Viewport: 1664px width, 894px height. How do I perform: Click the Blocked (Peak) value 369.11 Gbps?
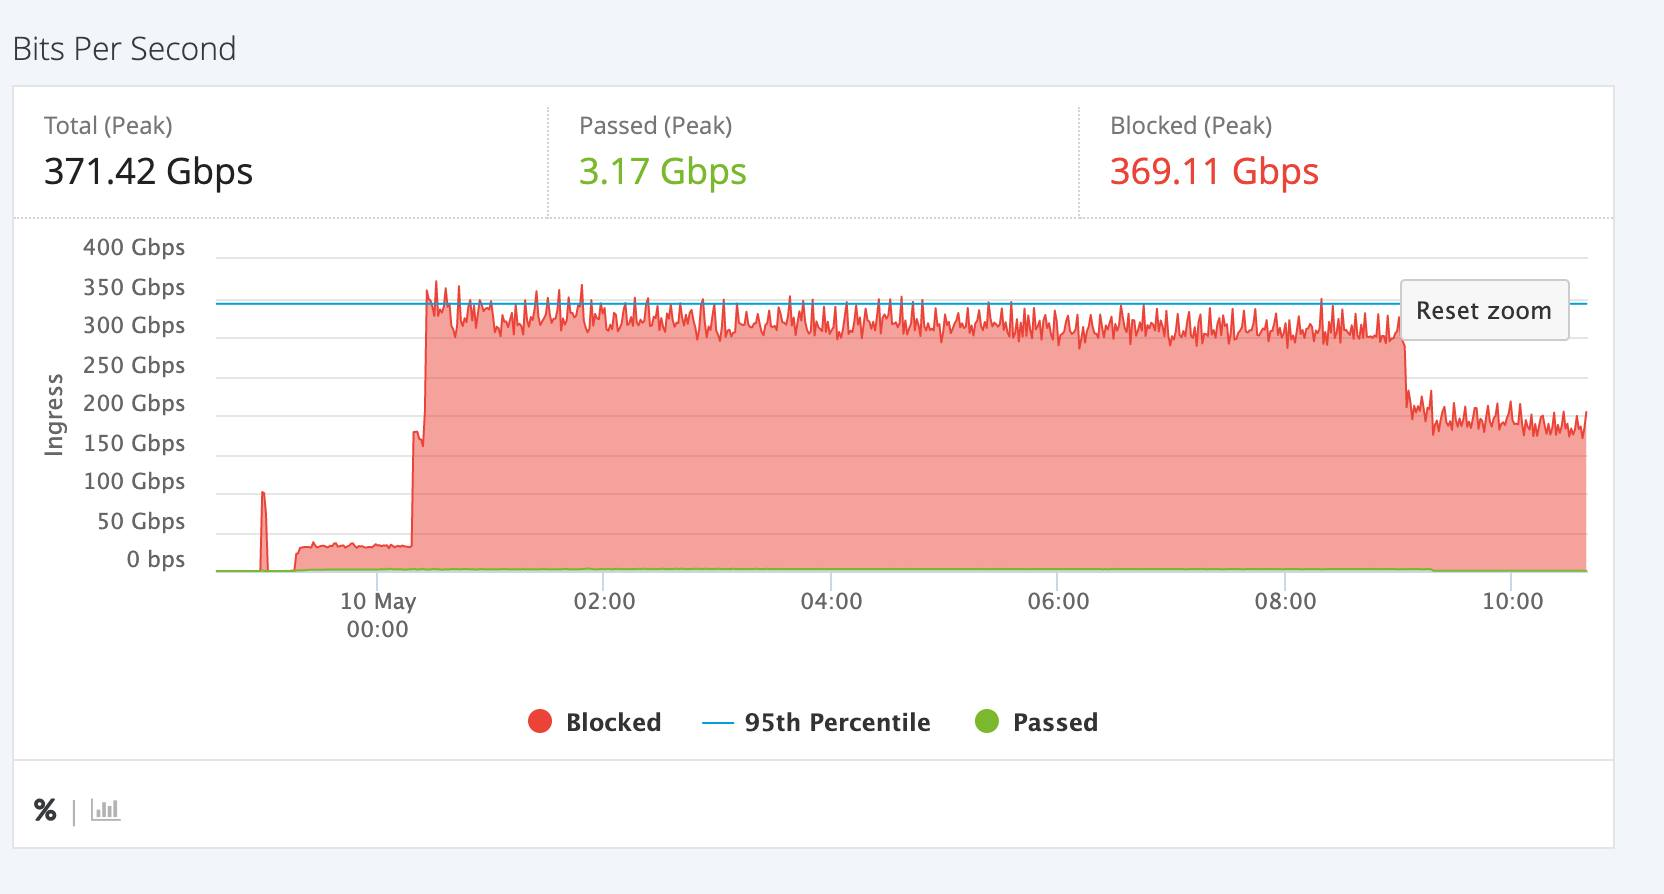pyautogui.click(x=1213, y=172)
